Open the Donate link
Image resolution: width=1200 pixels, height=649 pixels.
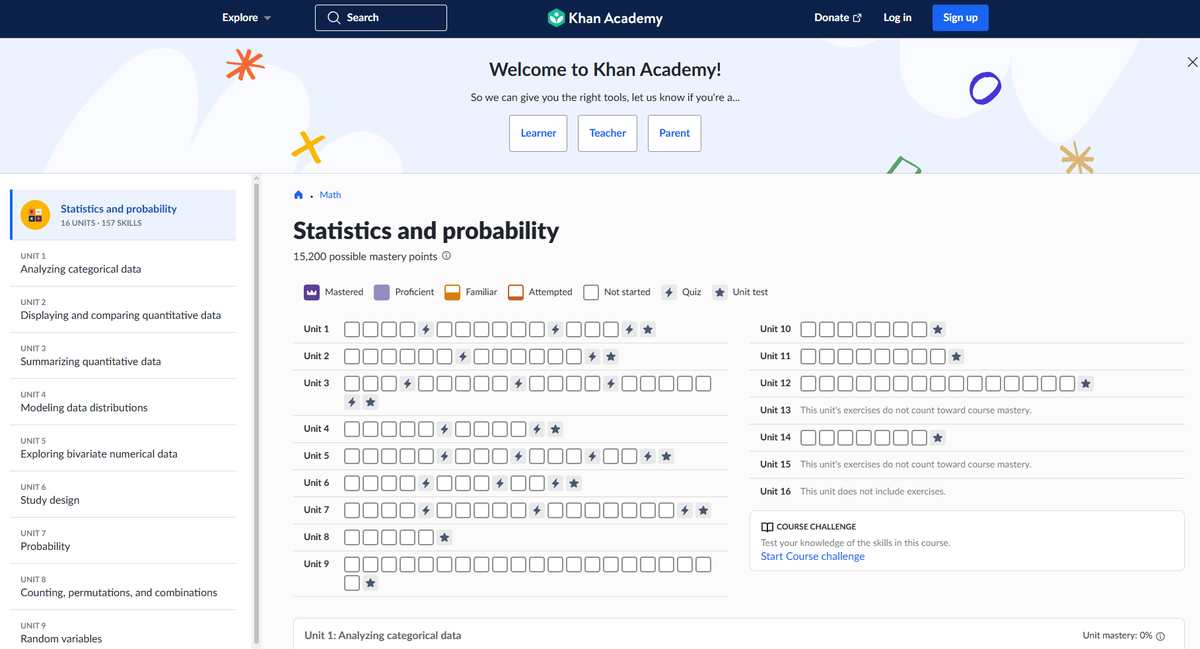pyautogui.click(x=838, y=18)
